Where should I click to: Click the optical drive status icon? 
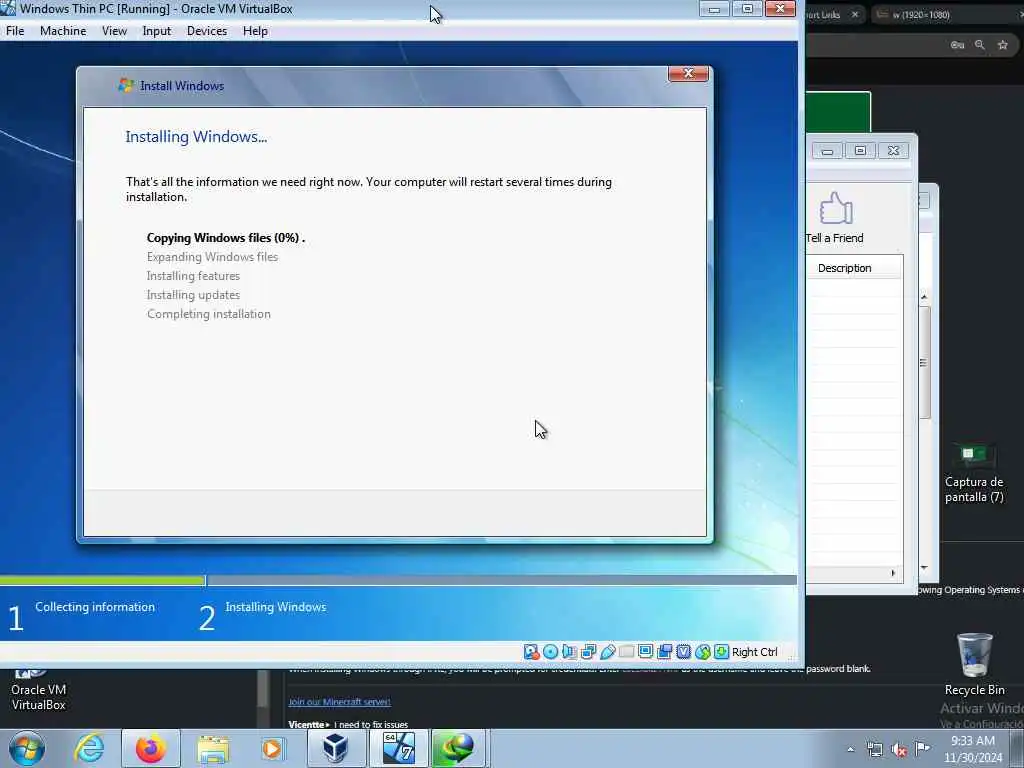[551, 652]
